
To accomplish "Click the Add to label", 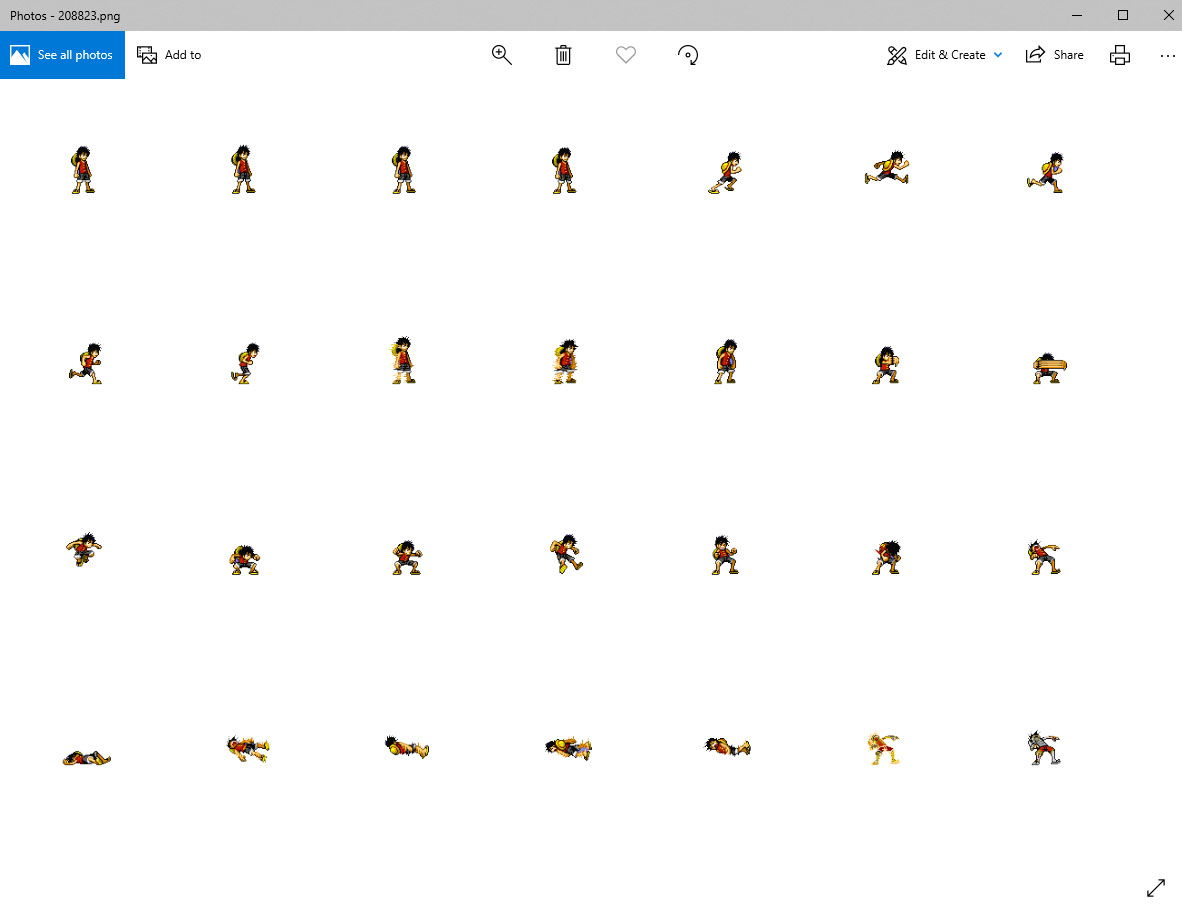I will pyautogui.click(x=181, y=55).
